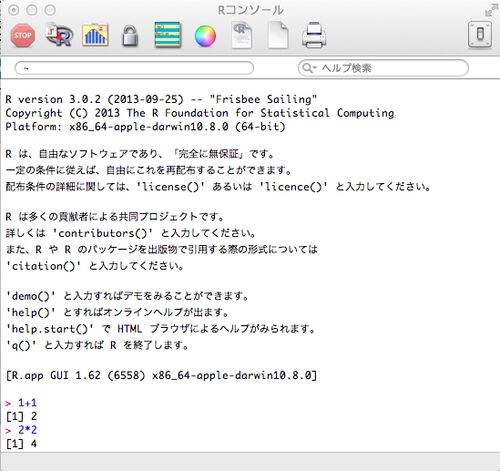
Task: Click the bottom status bar
Action: point(250,462)
